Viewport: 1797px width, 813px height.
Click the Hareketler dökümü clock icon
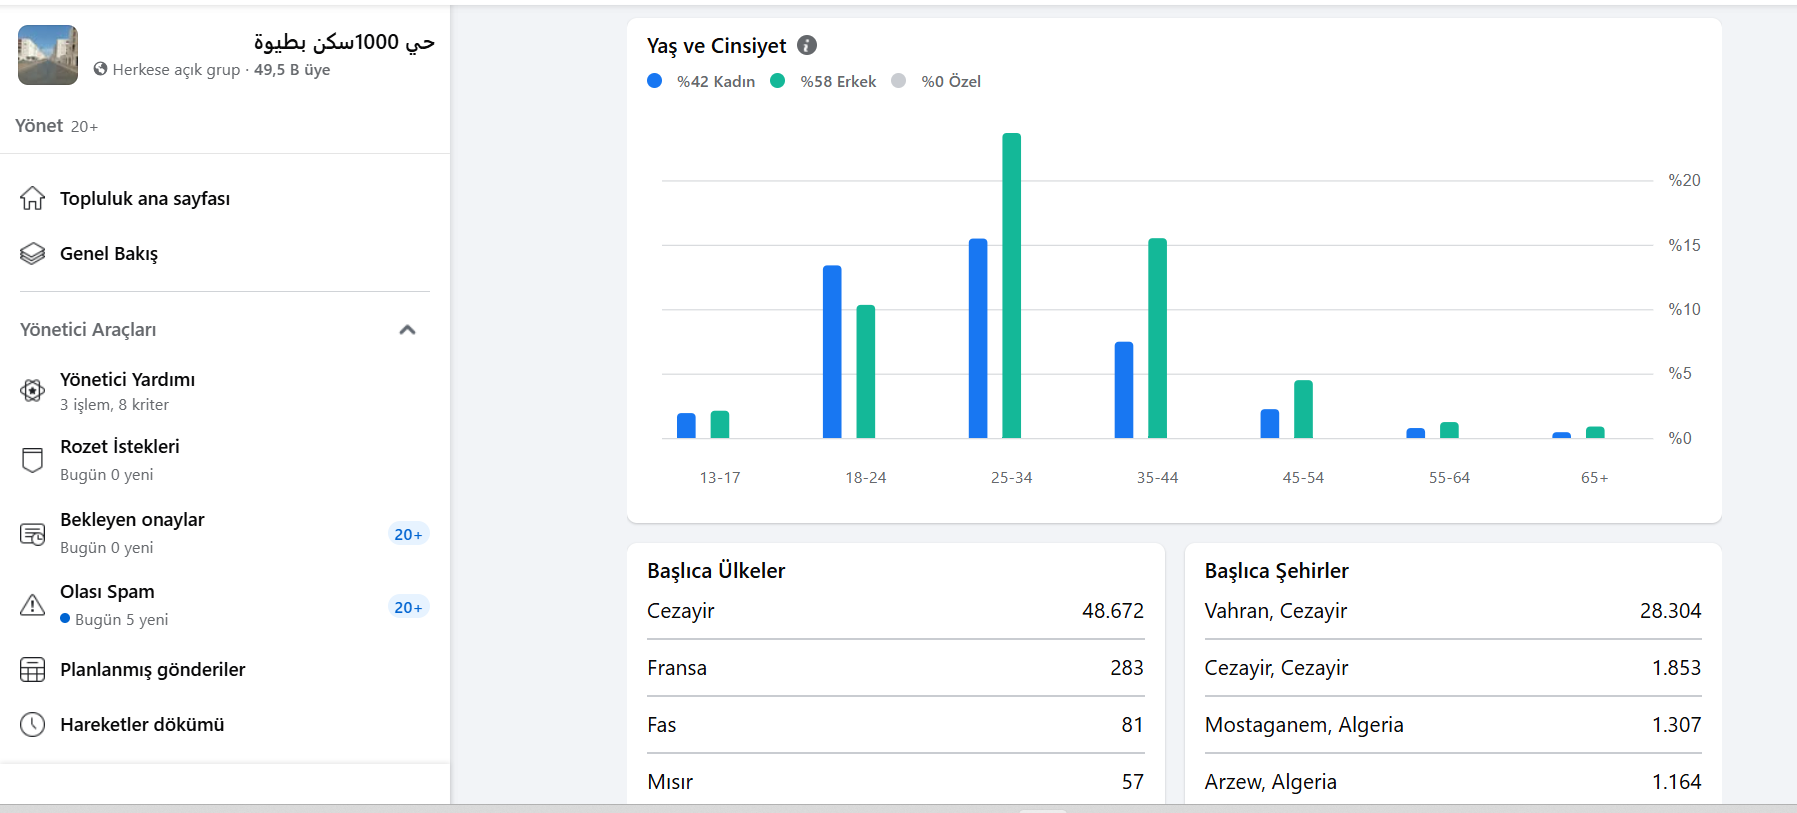pyautogui.click(x=32, y=725)
